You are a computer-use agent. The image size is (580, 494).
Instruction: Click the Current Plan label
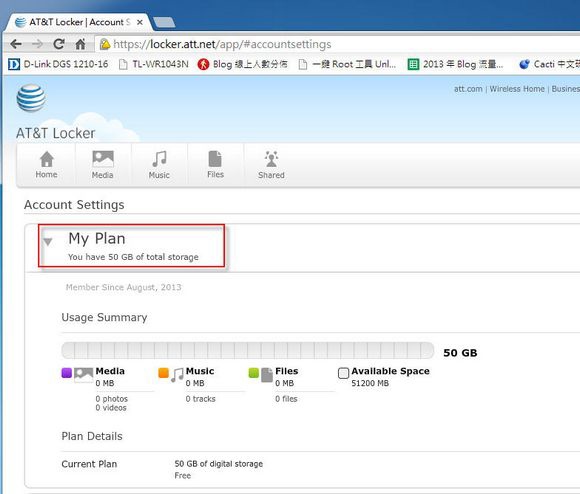point(89,464)
